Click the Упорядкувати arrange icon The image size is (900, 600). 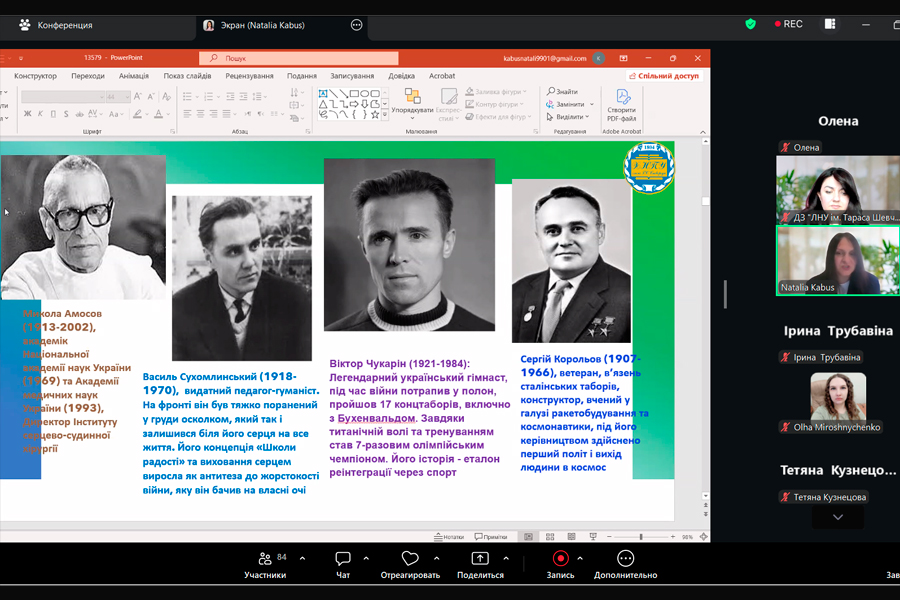click(411, 96)
